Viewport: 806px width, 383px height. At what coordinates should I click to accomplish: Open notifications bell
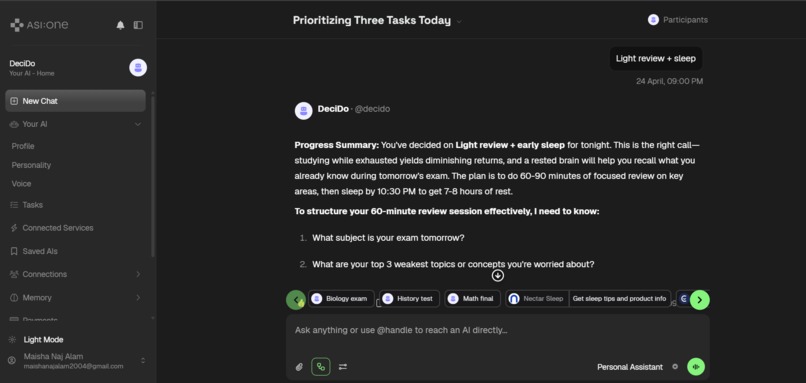click(120, 25)
